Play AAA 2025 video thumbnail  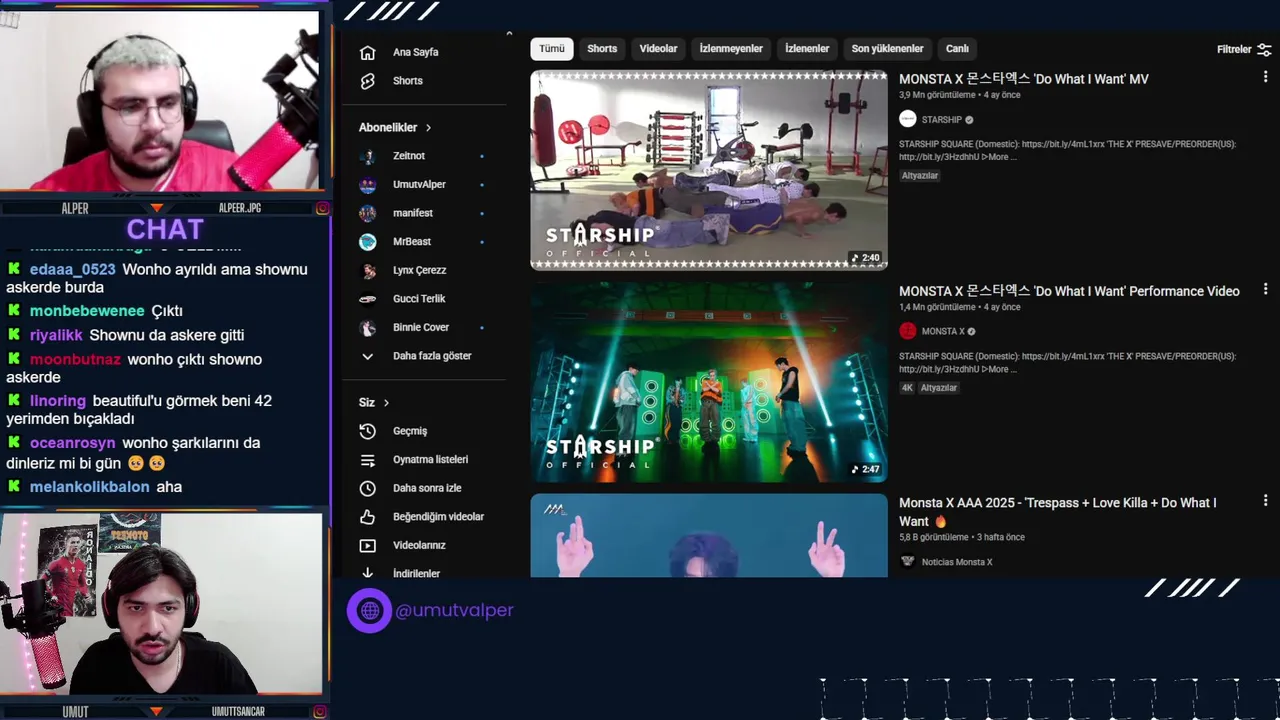709,535
